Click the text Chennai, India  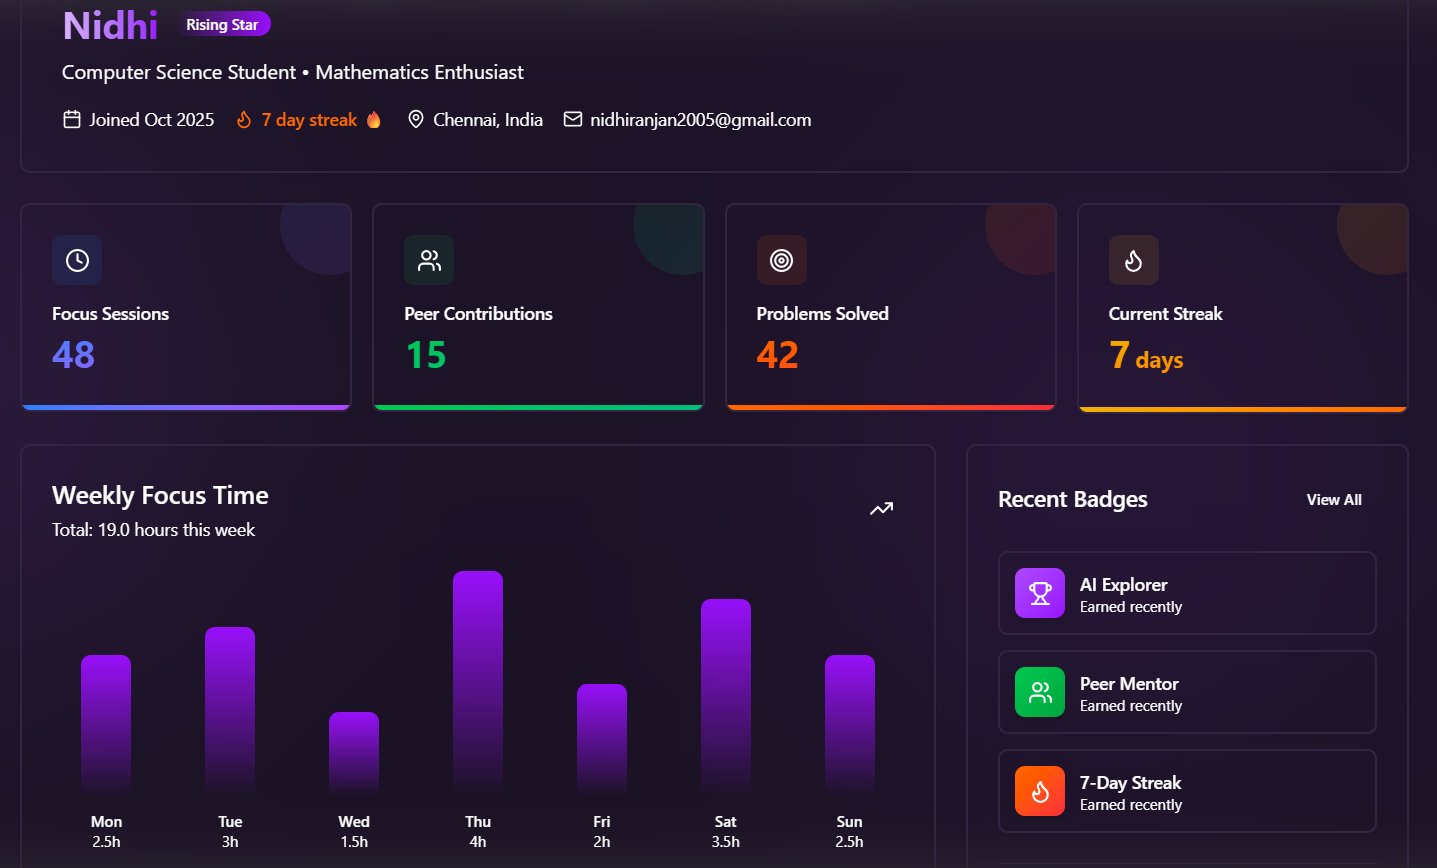click(488, 120)
